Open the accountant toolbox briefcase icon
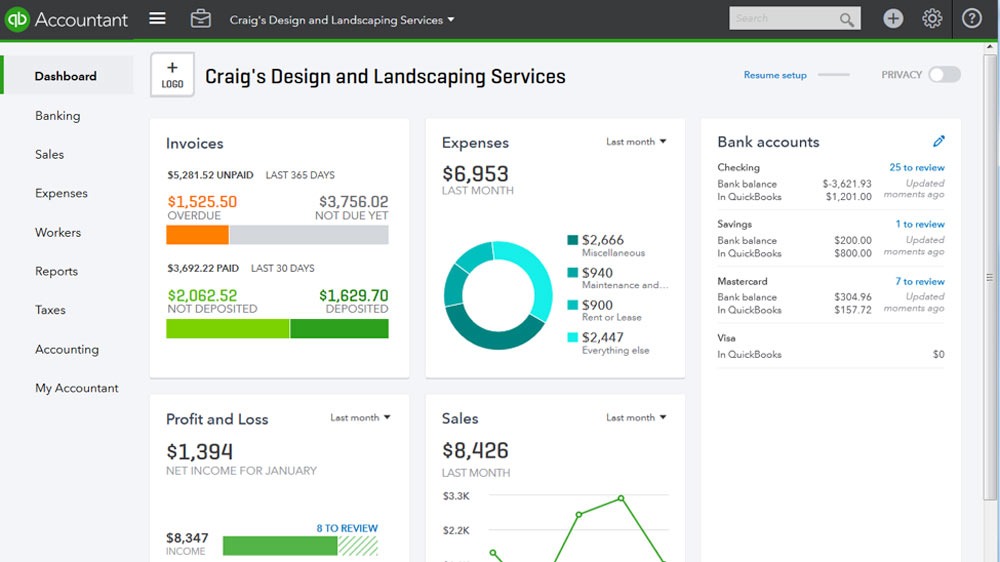Image resolution: width=1000 pixels, height=562 pixels. click(x=200, y=19)
